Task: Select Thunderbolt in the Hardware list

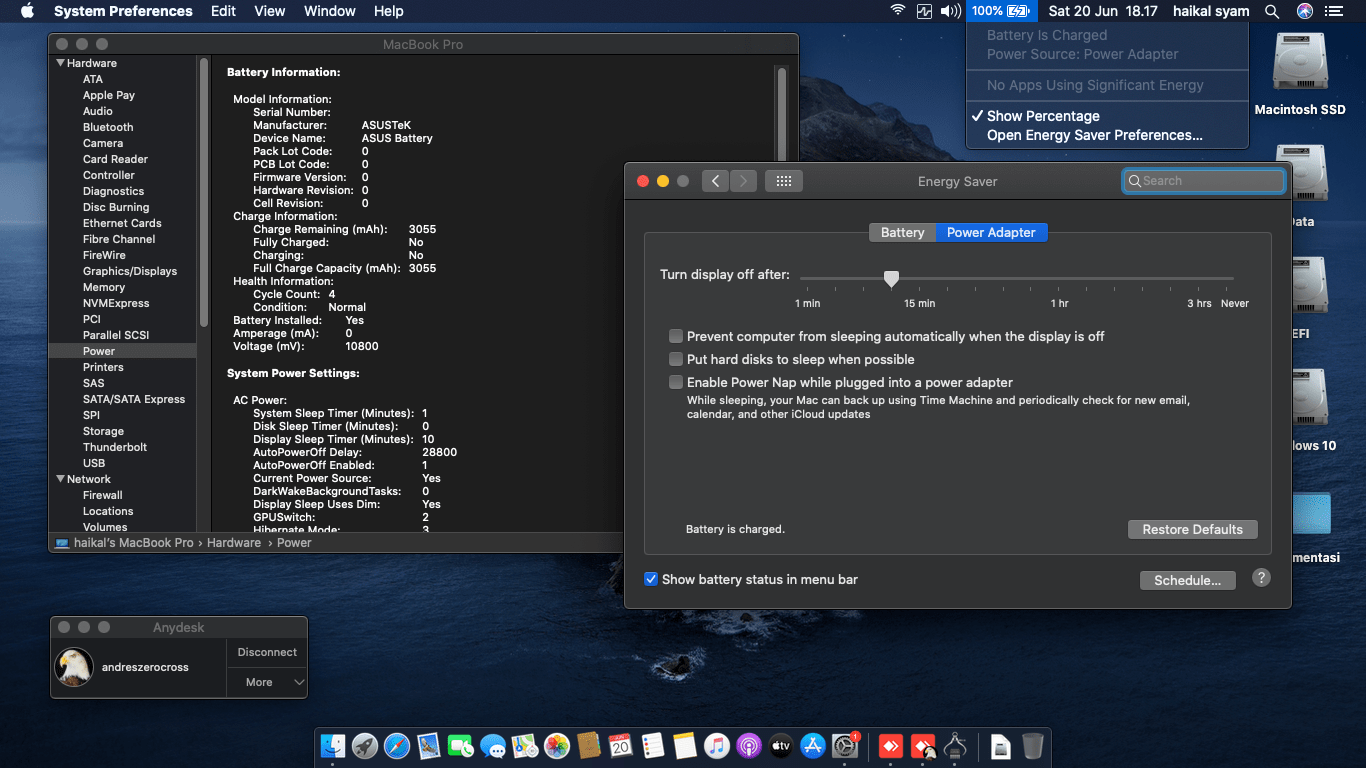Action: [115, 447]
